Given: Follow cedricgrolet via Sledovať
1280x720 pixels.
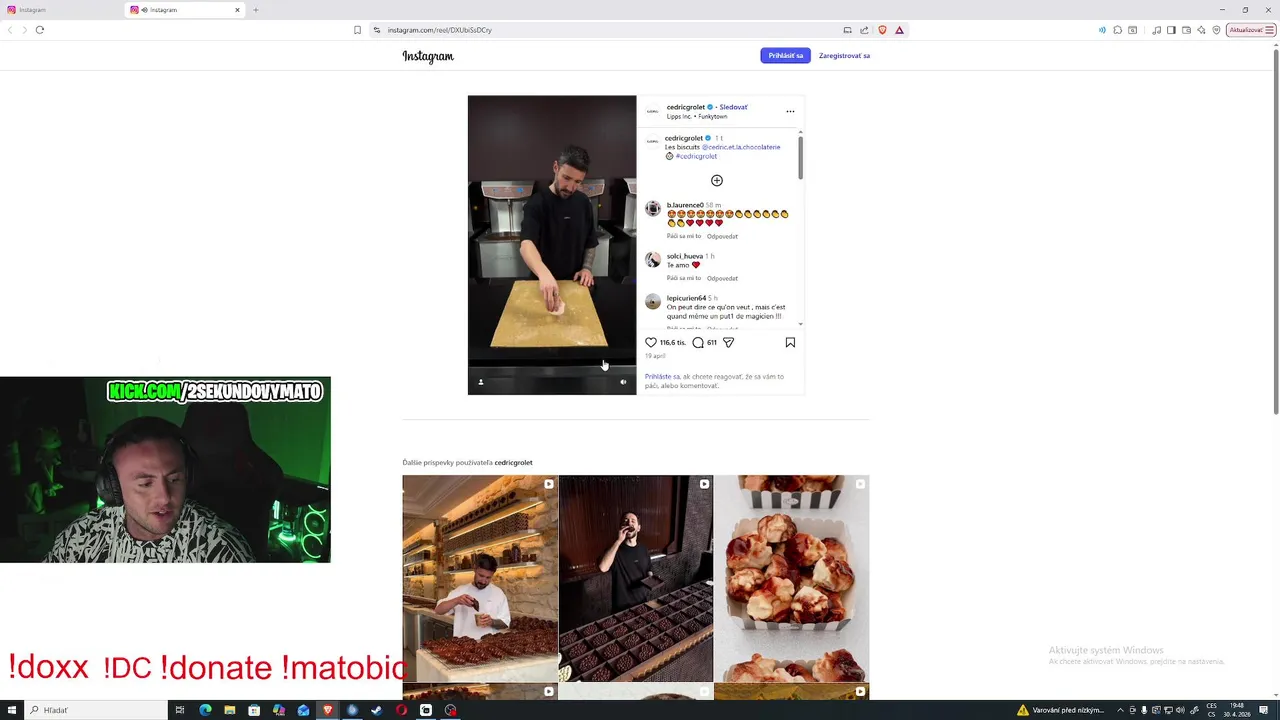Looking at the screenshot, I should point(733,107).
